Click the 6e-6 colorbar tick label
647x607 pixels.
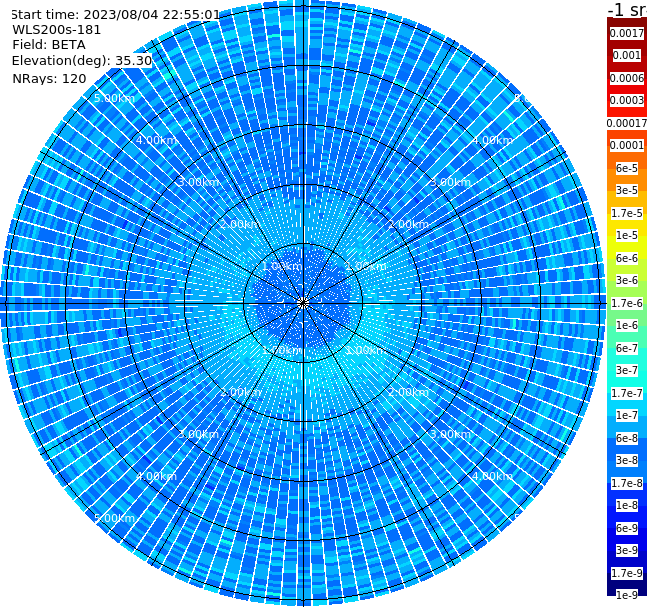click(627, 258)
